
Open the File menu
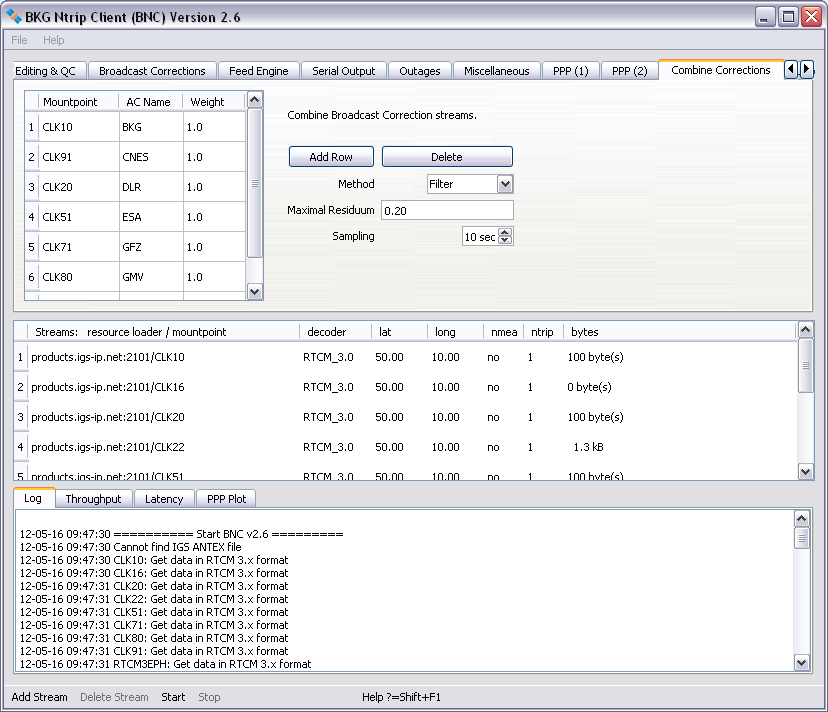19,40
